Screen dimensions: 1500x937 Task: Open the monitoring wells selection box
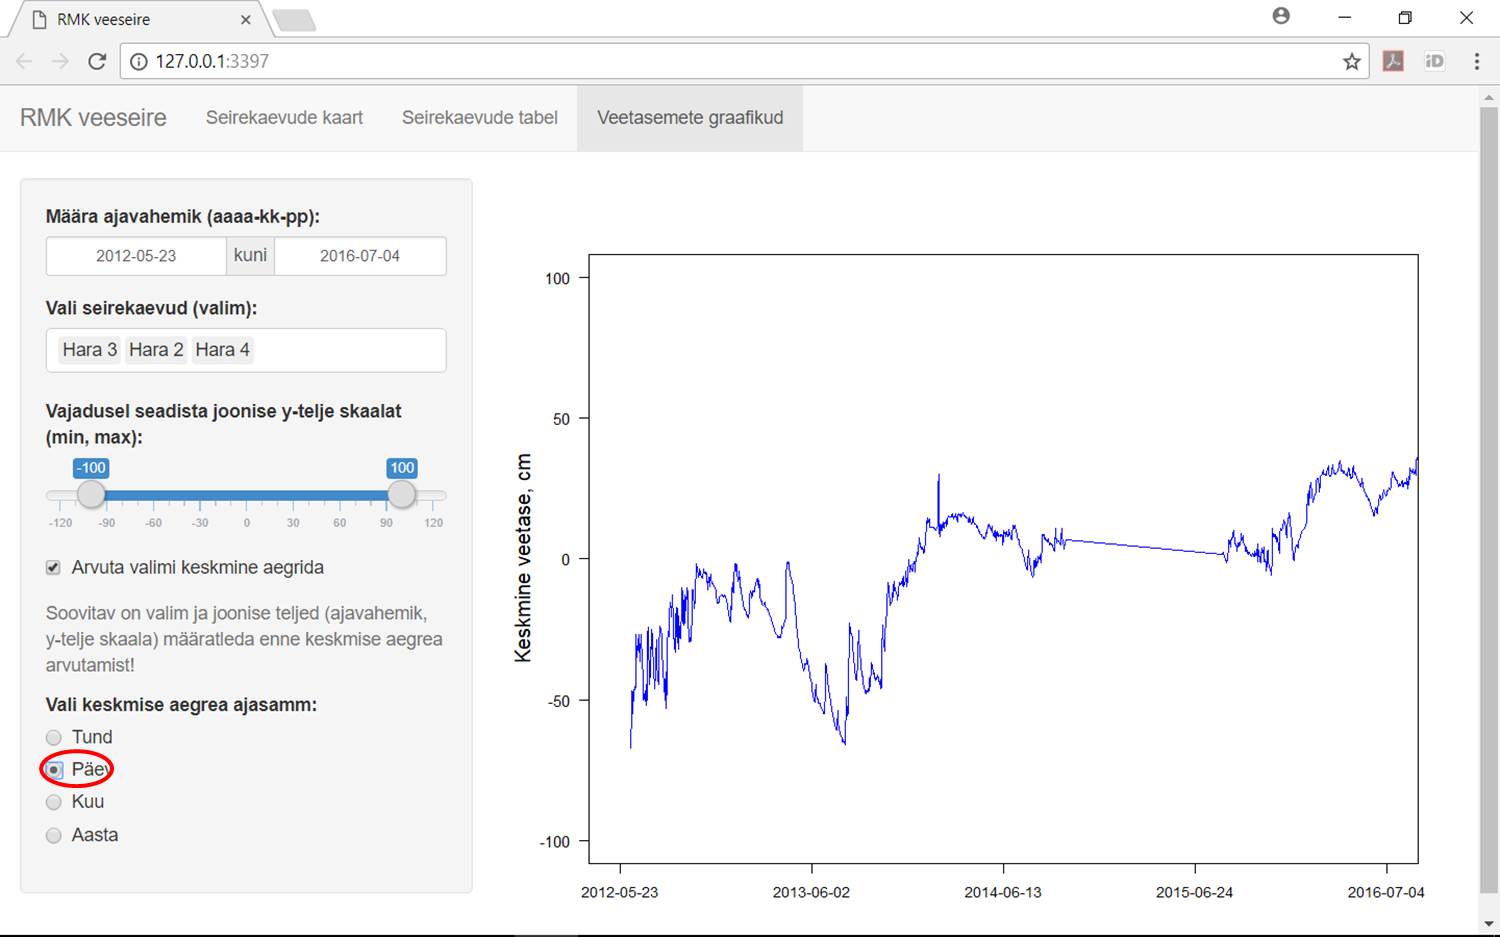(340, 350)
